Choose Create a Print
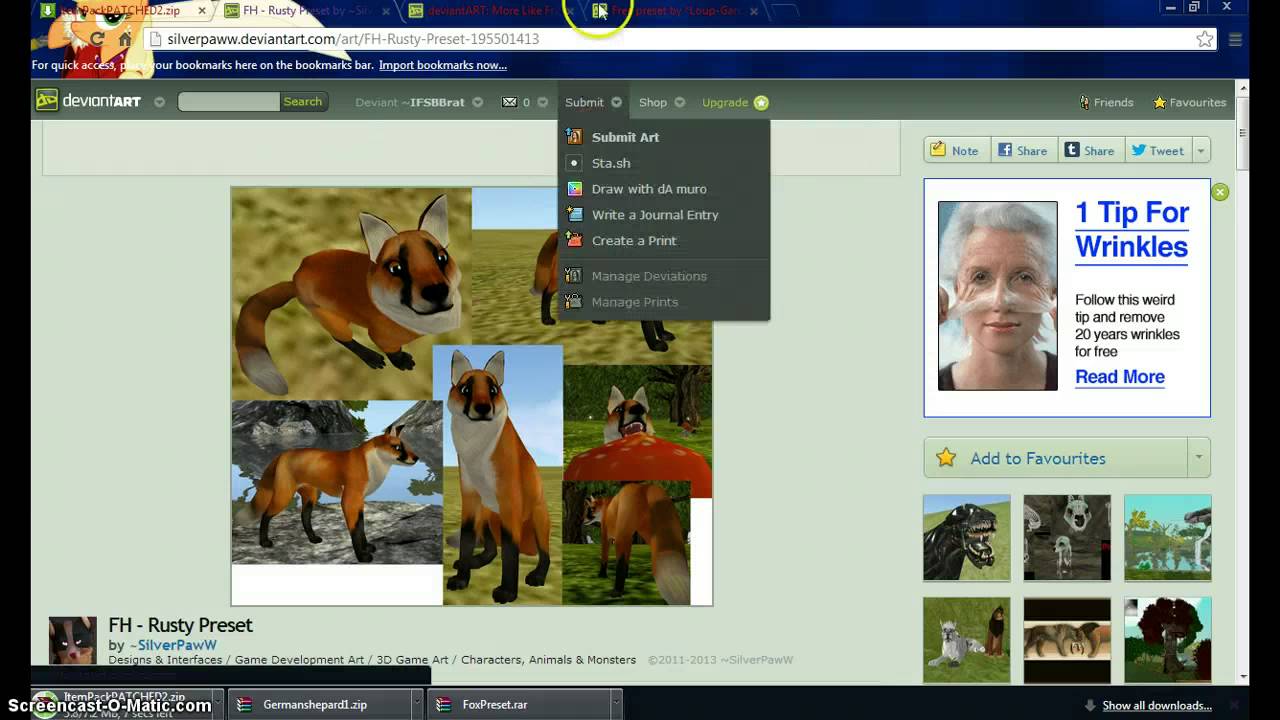 634,241
